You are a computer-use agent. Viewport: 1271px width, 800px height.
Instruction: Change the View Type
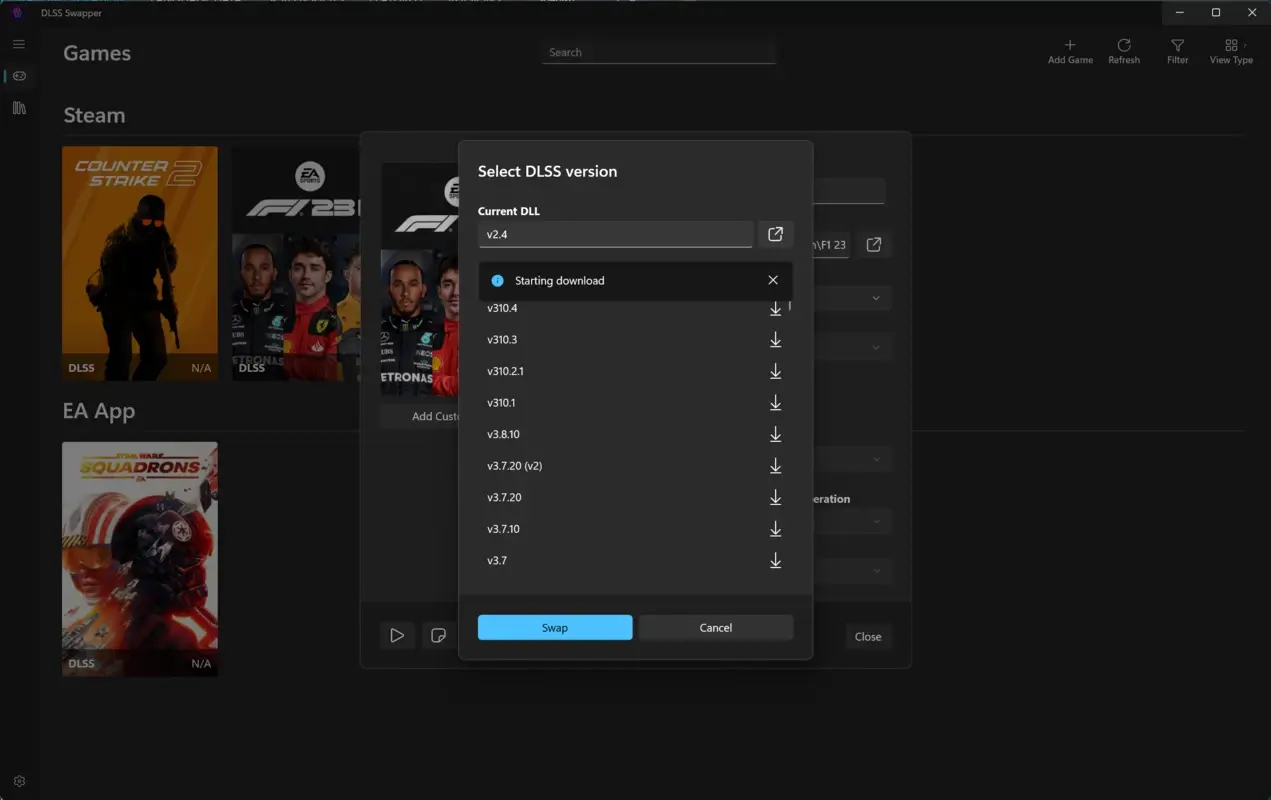click(1230, 50)
